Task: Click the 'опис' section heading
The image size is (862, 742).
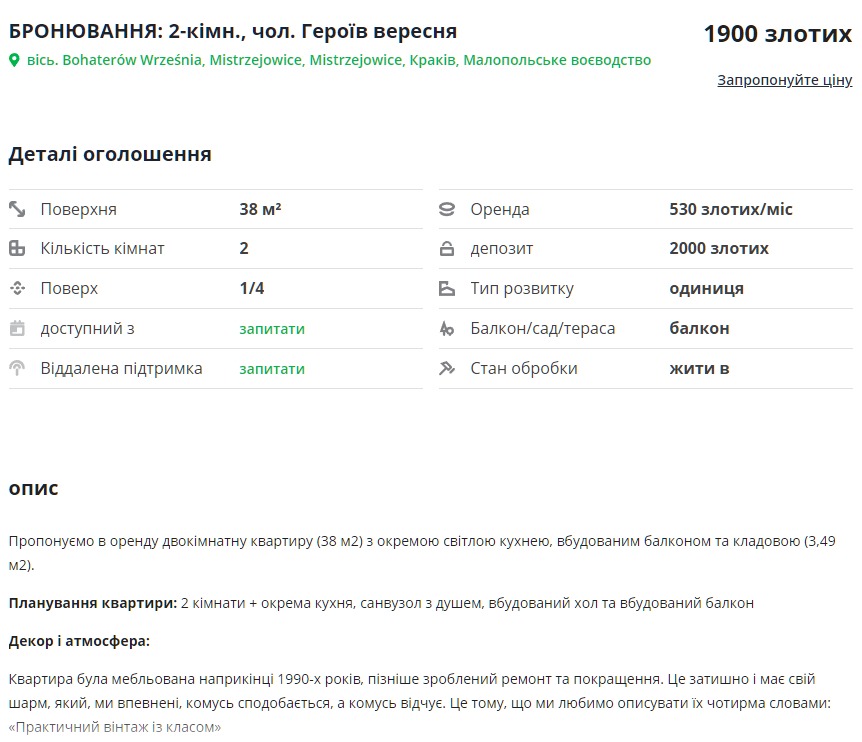Action: point(34,488)
